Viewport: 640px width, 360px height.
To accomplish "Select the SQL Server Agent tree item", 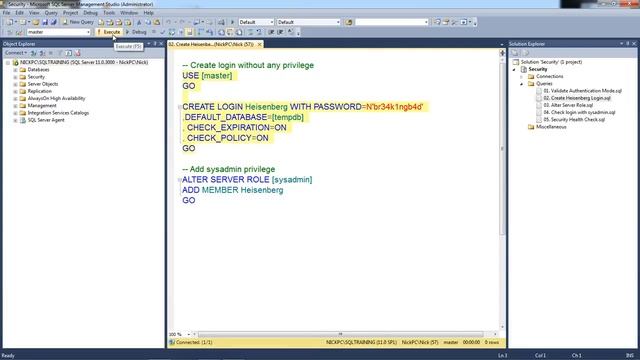I will tap(46, 120).
